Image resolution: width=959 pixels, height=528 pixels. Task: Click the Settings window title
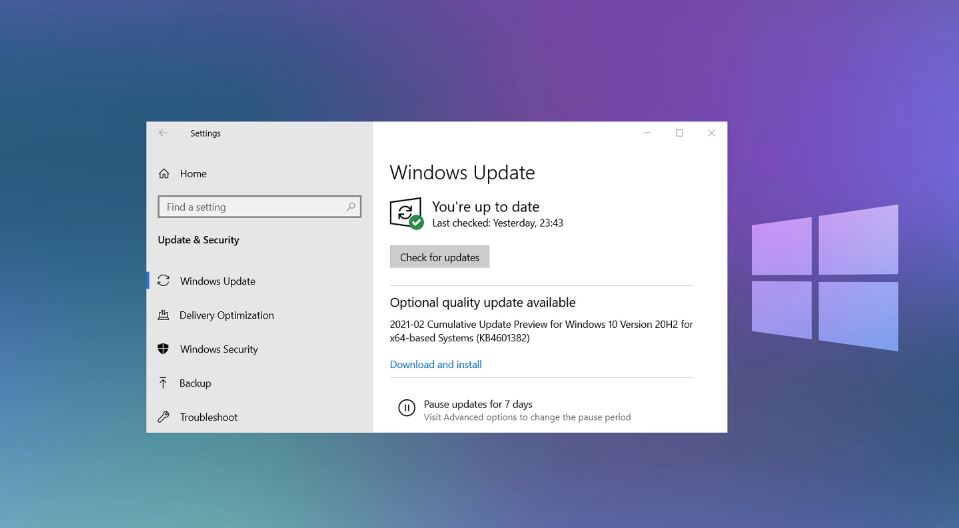pos(205,133)
